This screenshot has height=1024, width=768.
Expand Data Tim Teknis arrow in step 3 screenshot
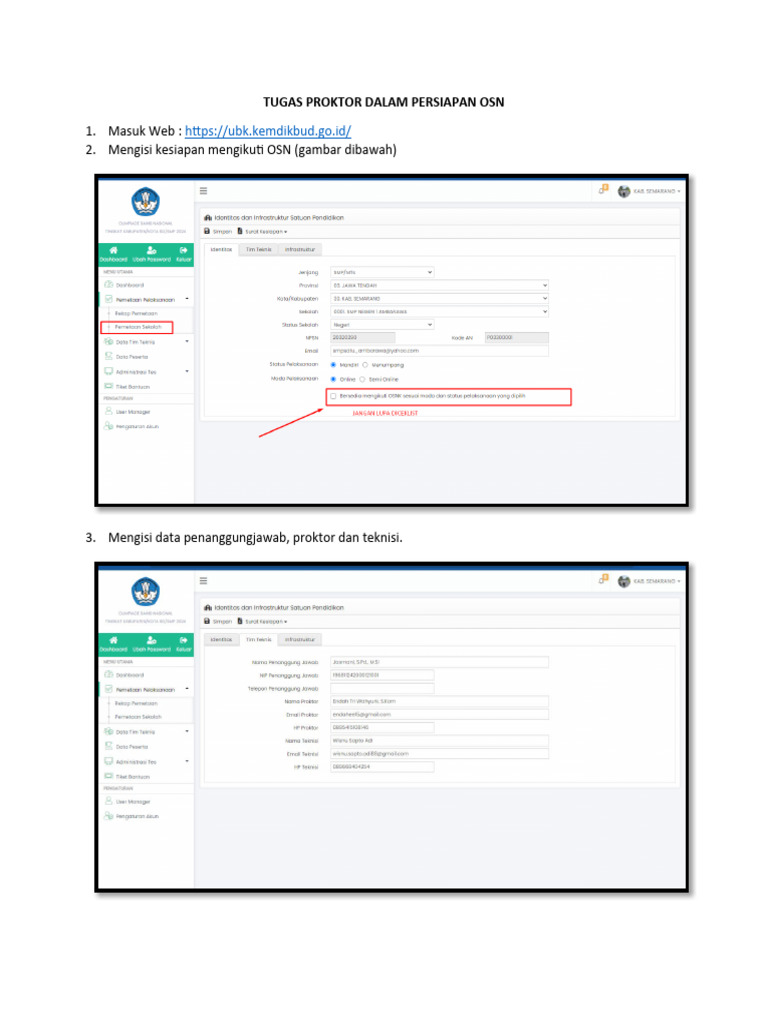click(x=187, y=731)
